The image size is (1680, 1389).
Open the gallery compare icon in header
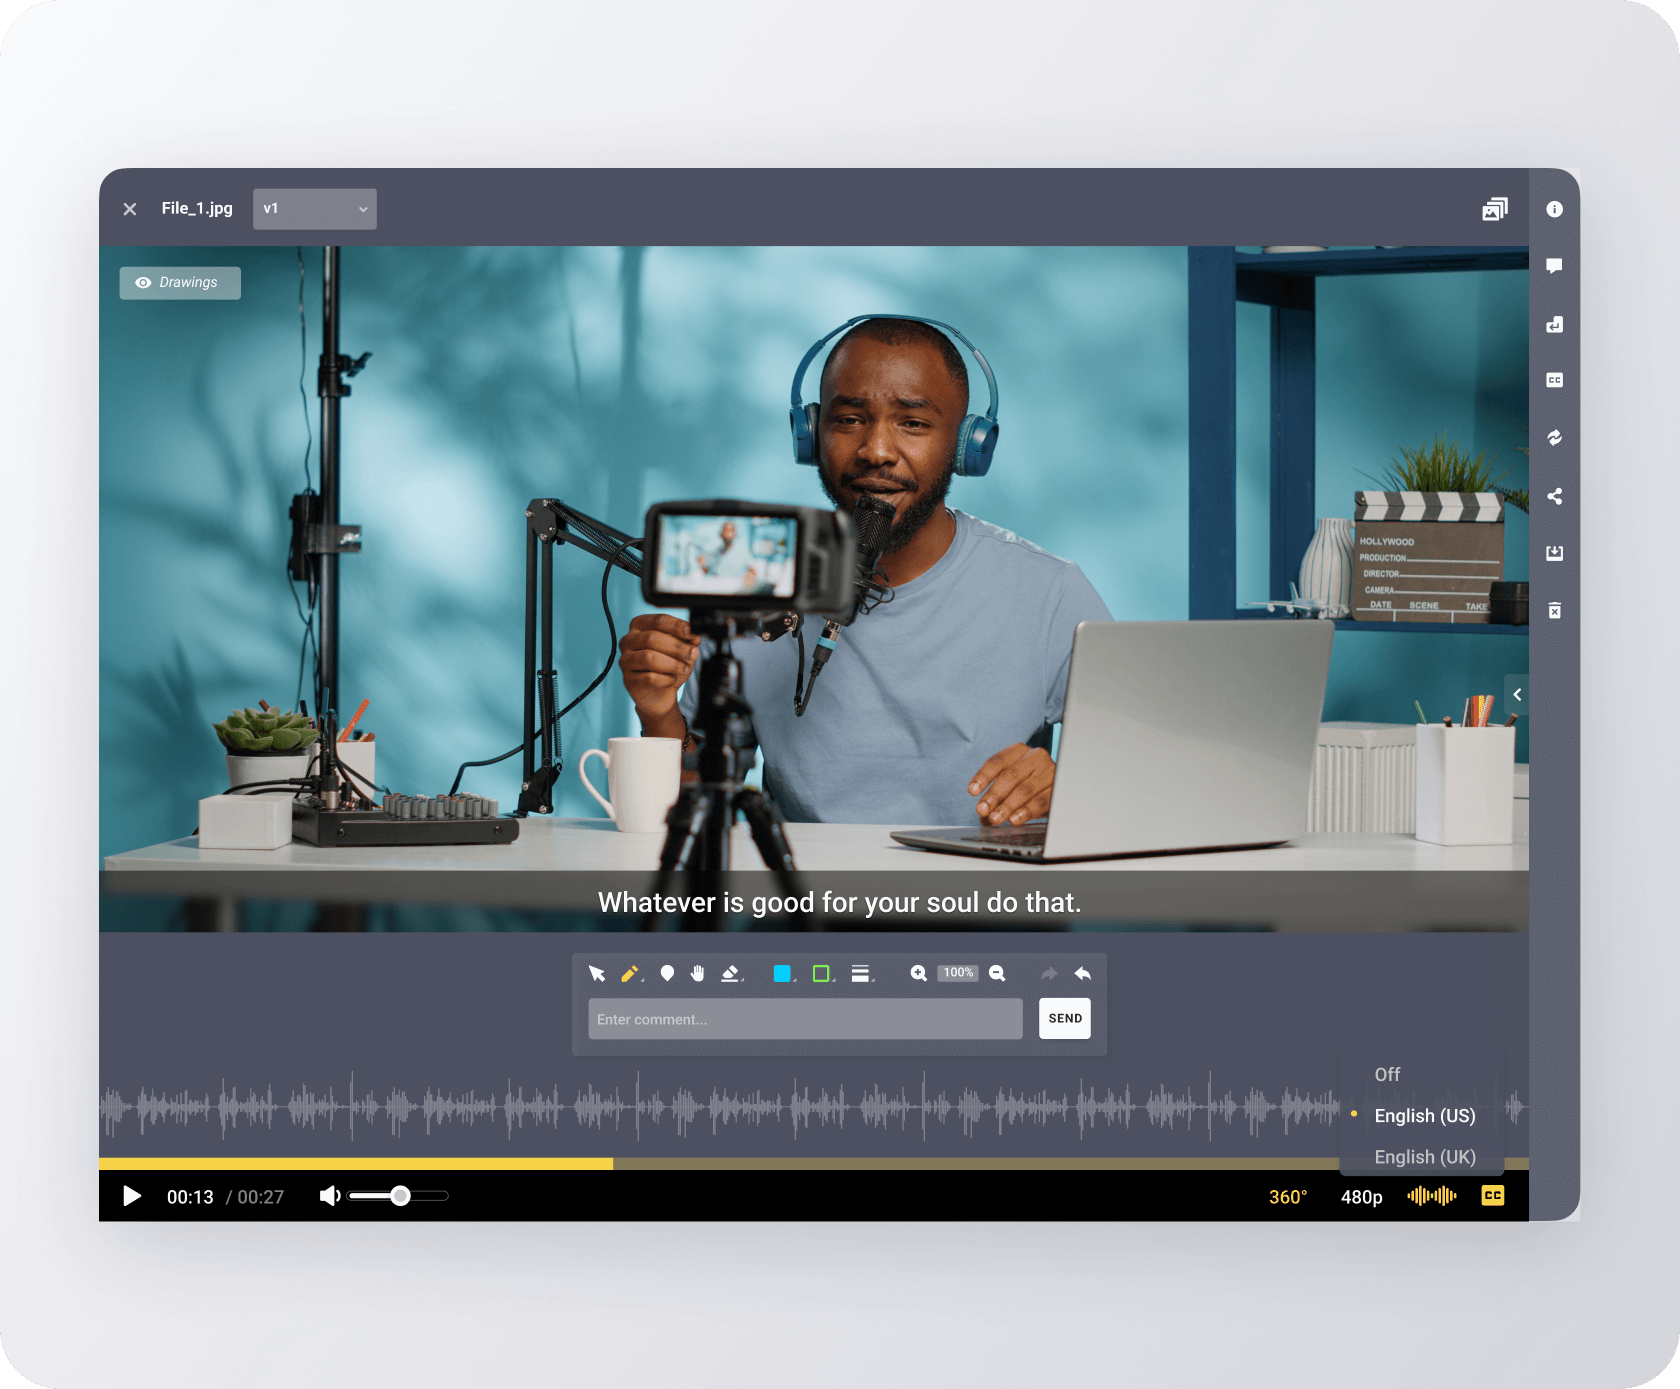click(1495, 209)
